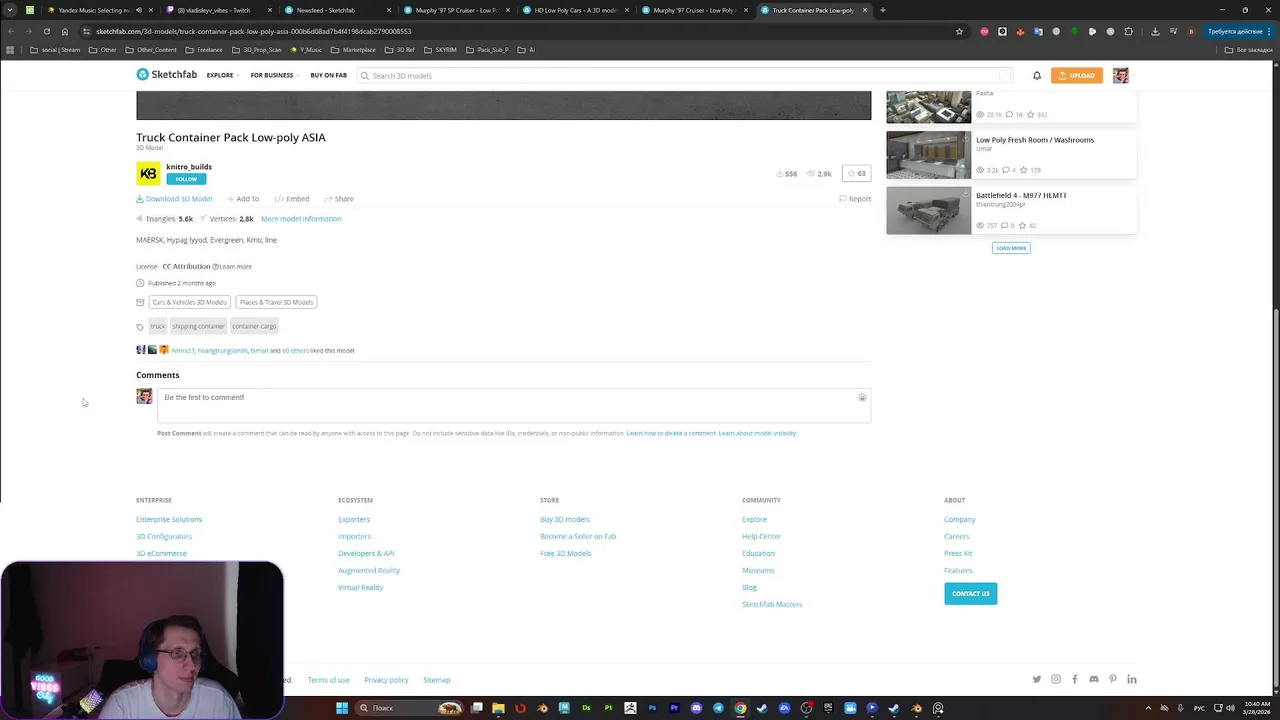The height and width of the screenshot is (720, 1280).
Task: Open Learn more next to CC Attribution
Action: click(x=233, y=267)
